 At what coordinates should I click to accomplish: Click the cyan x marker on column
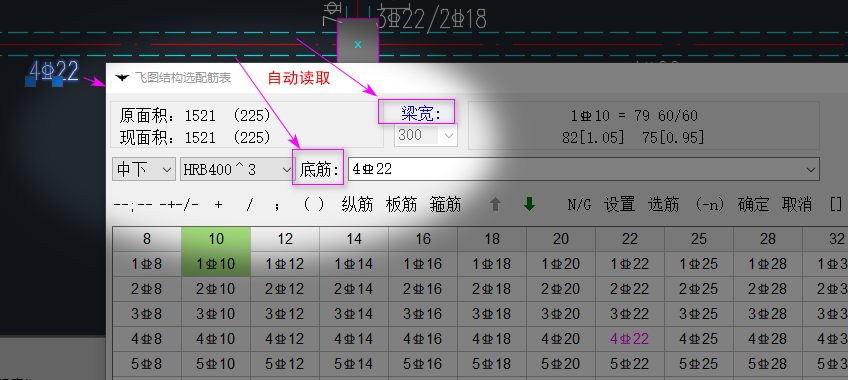click(358, 44)
